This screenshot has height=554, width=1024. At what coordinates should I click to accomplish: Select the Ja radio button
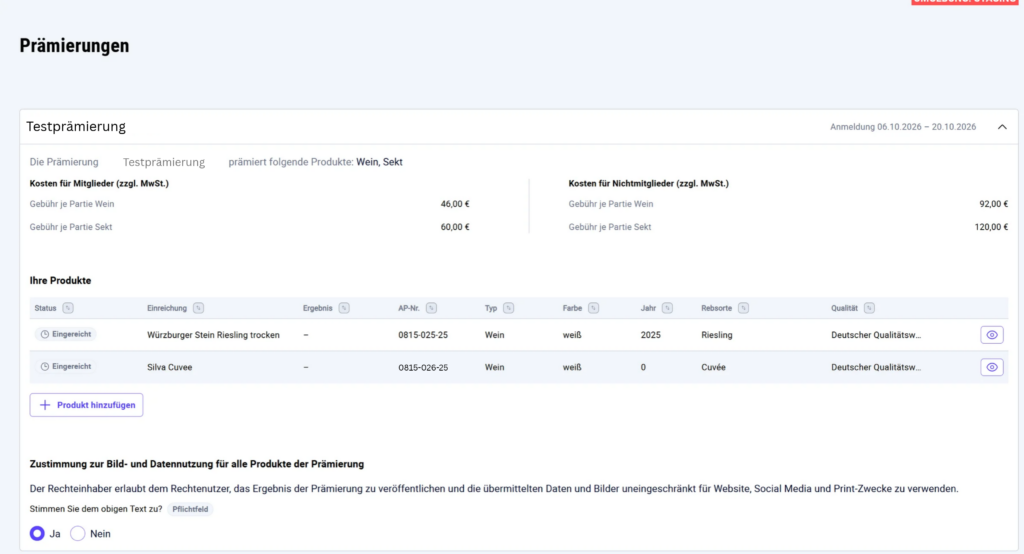point(37,534)
